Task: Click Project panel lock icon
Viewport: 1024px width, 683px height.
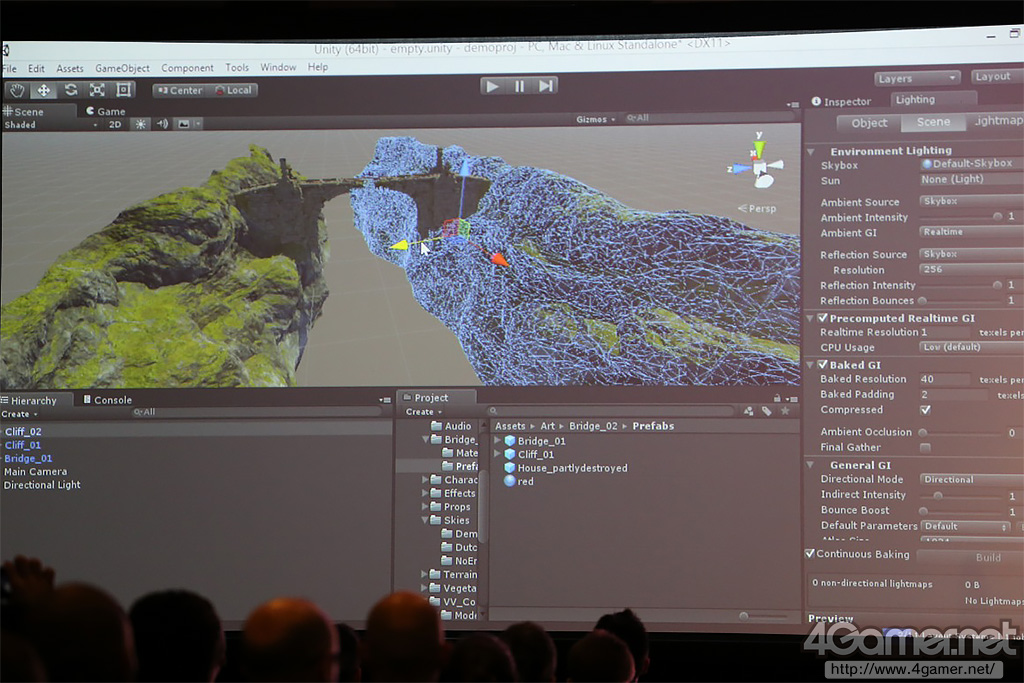Action: [x=777, y=398]
